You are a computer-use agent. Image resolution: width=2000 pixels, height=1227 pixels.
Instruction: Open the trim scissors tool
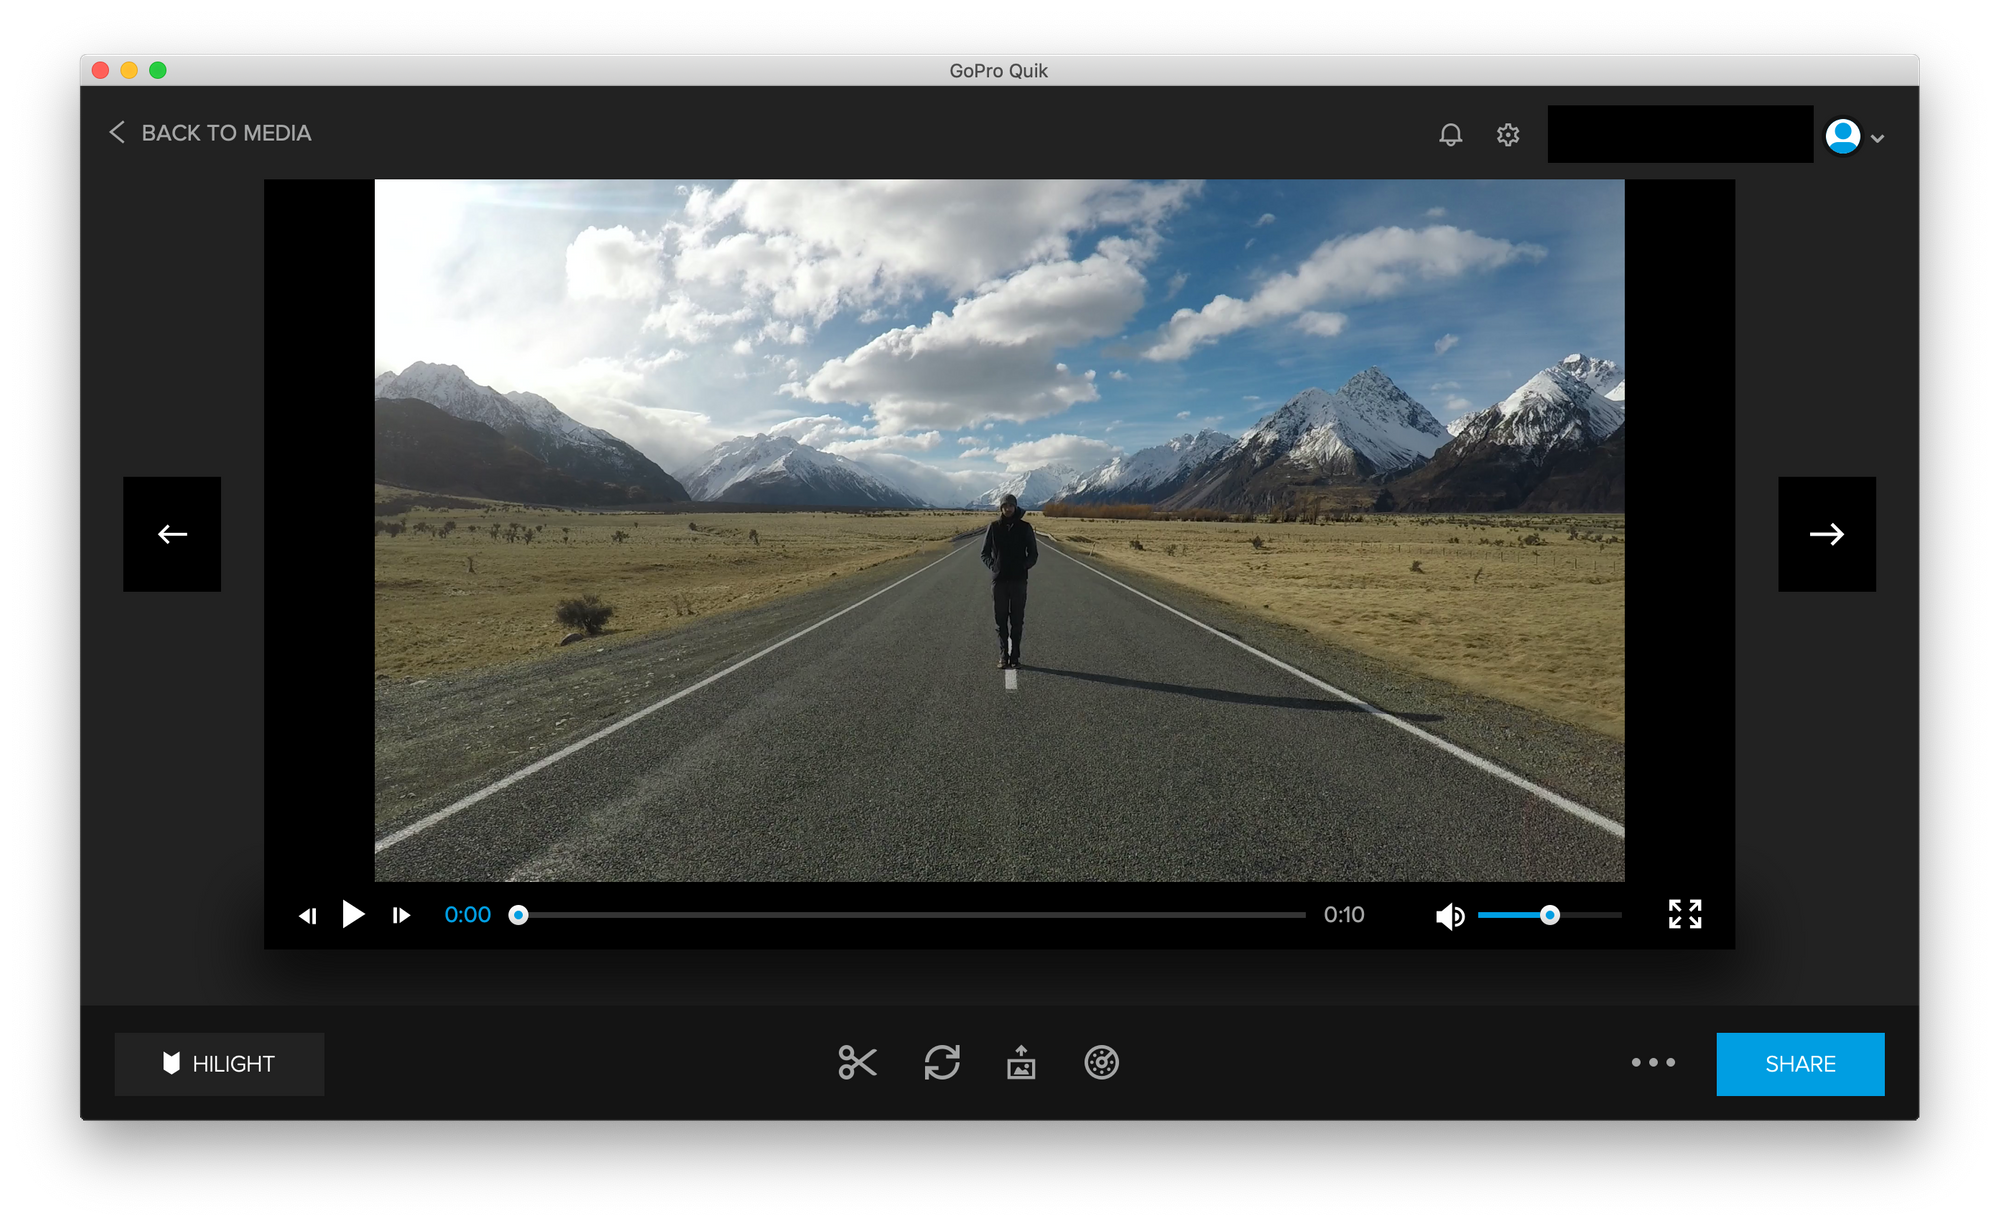(857, 1062)
